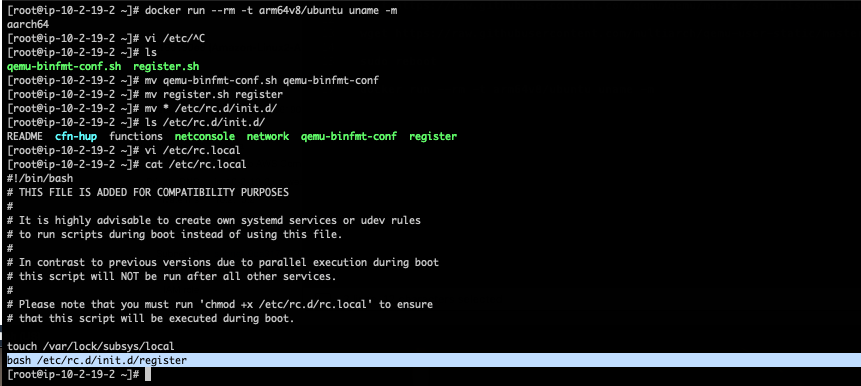Viewport: 861px width, 386px height.
Task: Click the 'vi /etc/rc.local' command
Action: click(x=193, y=150)
